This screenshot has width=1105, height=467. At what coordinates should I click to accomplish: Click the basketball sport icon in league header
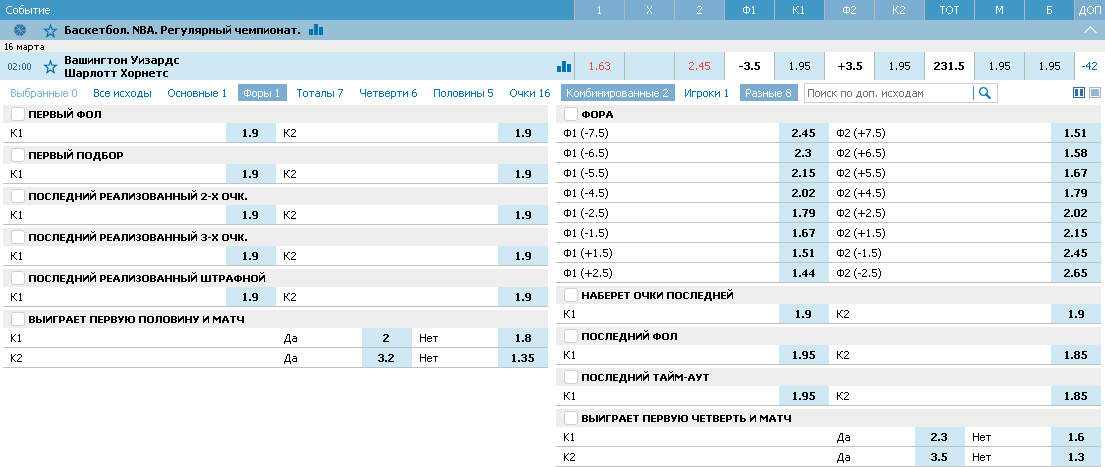click(19, 30)
